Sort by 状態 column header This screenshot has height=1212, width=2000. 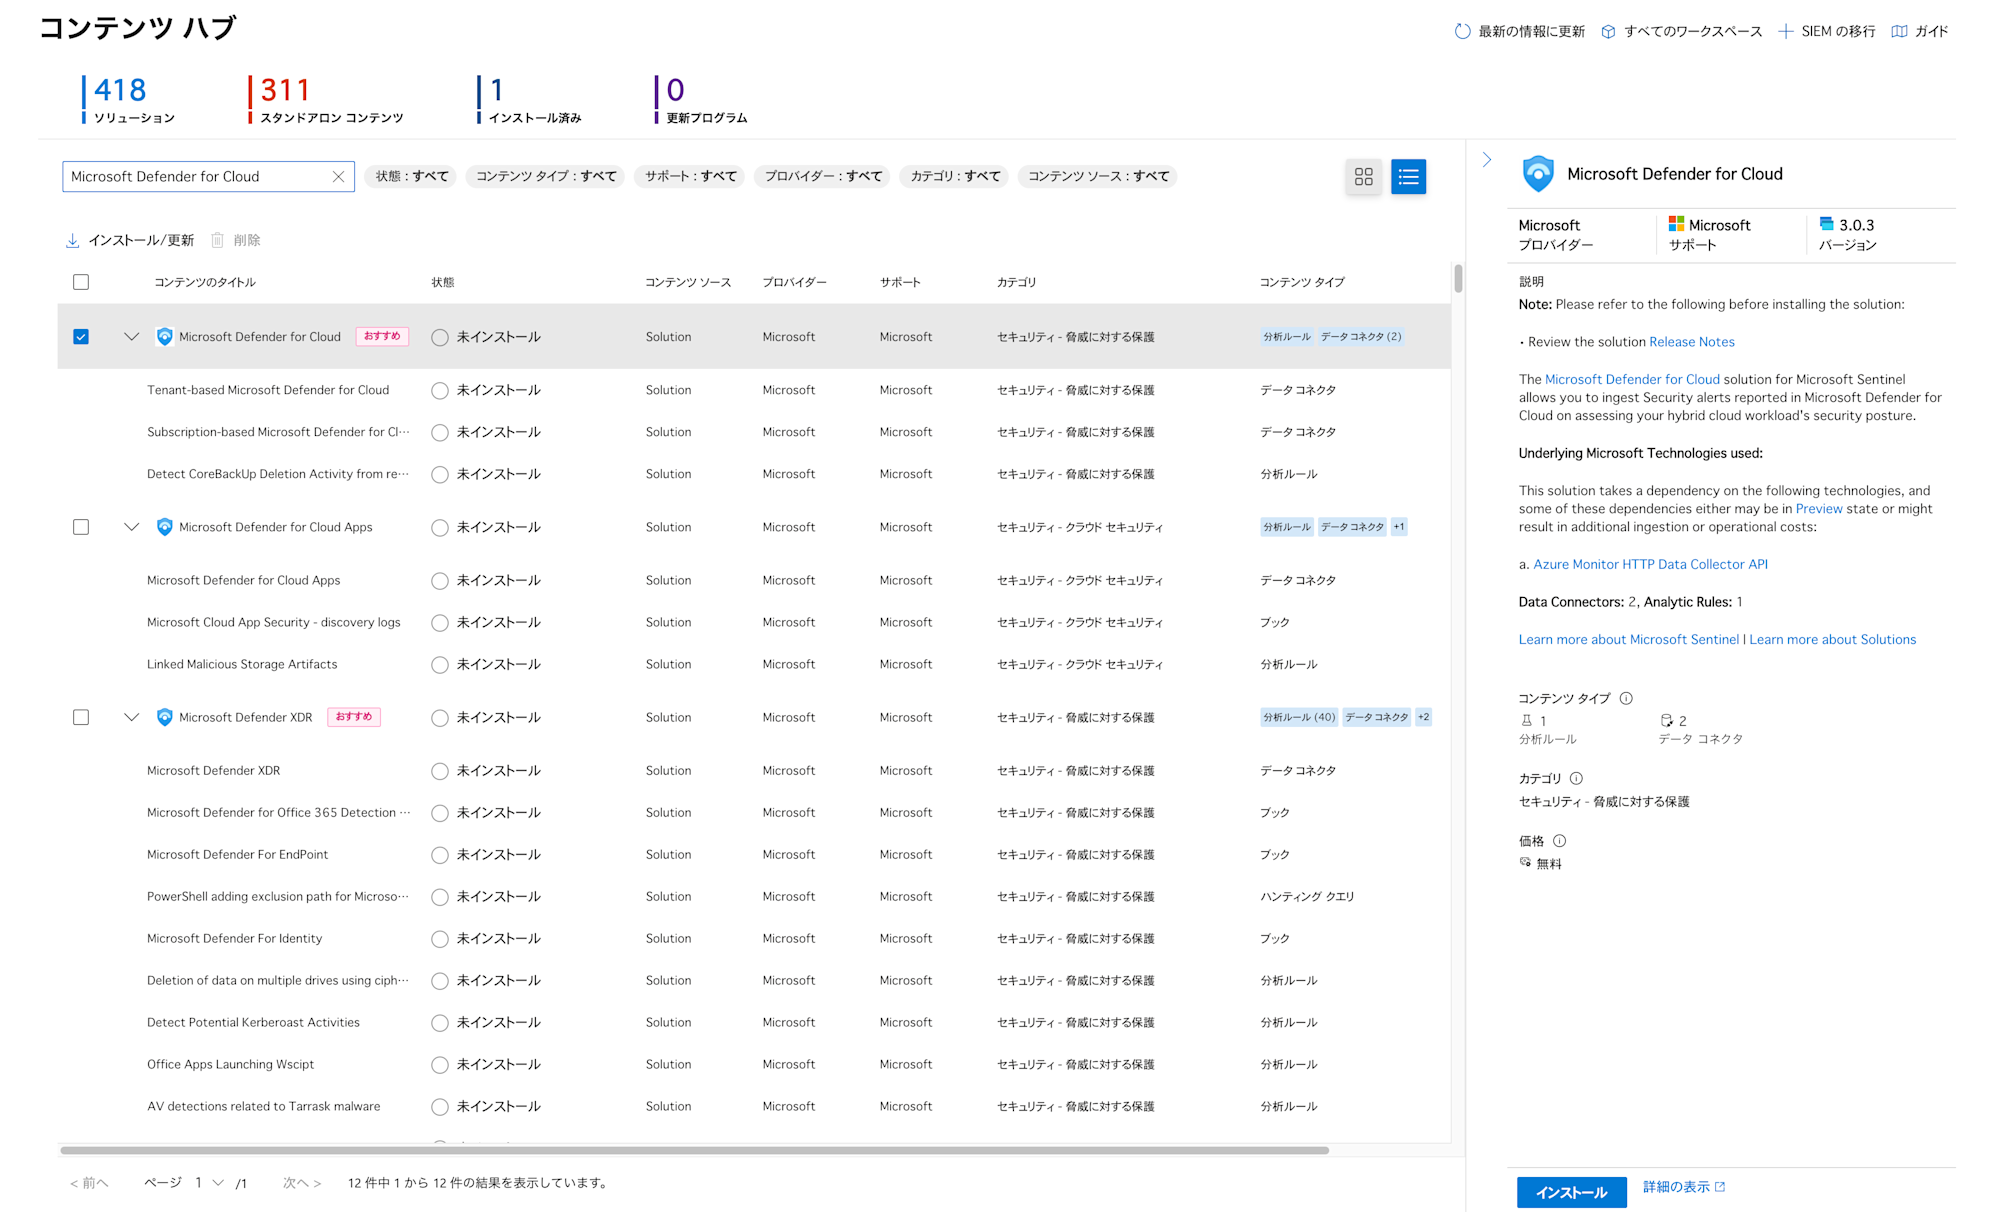pos(443,282)
